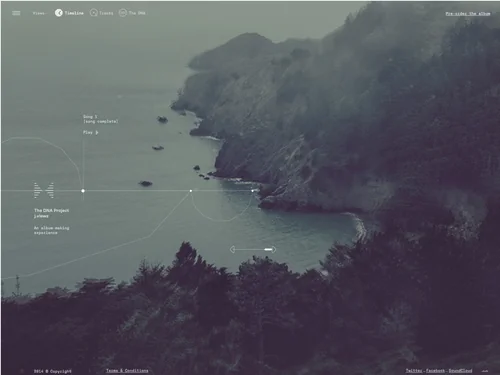Select the large Song 1 timeline dot
The height and width of the screenshot is (375, 500).
(83, 191)
